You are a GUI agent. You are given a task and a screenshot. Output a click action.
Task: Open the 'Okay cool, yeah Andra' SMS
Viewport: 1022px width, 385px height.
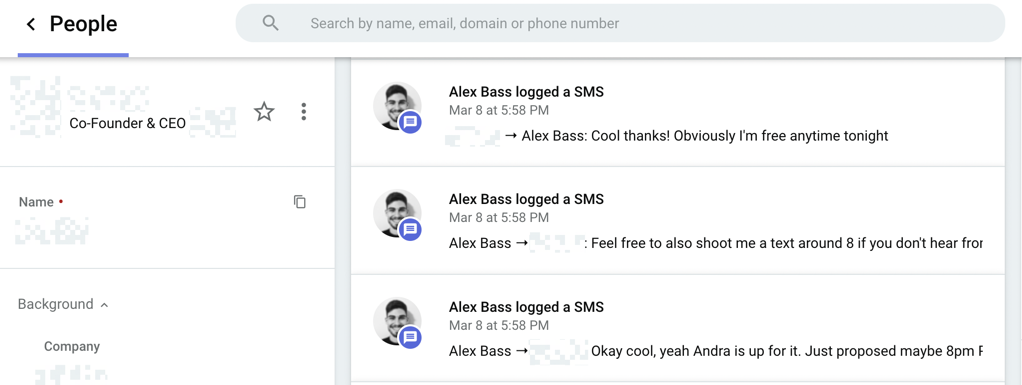click(678, 328)
